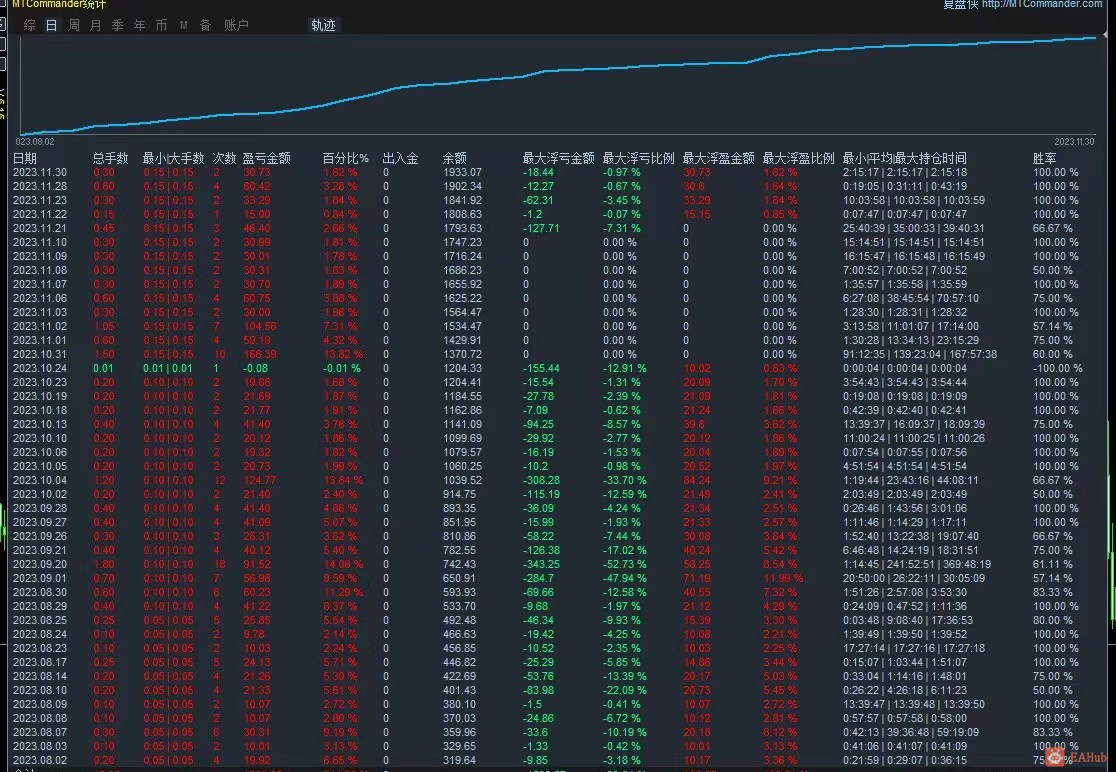Switch to the 账户 account tab

pos(236,26)
